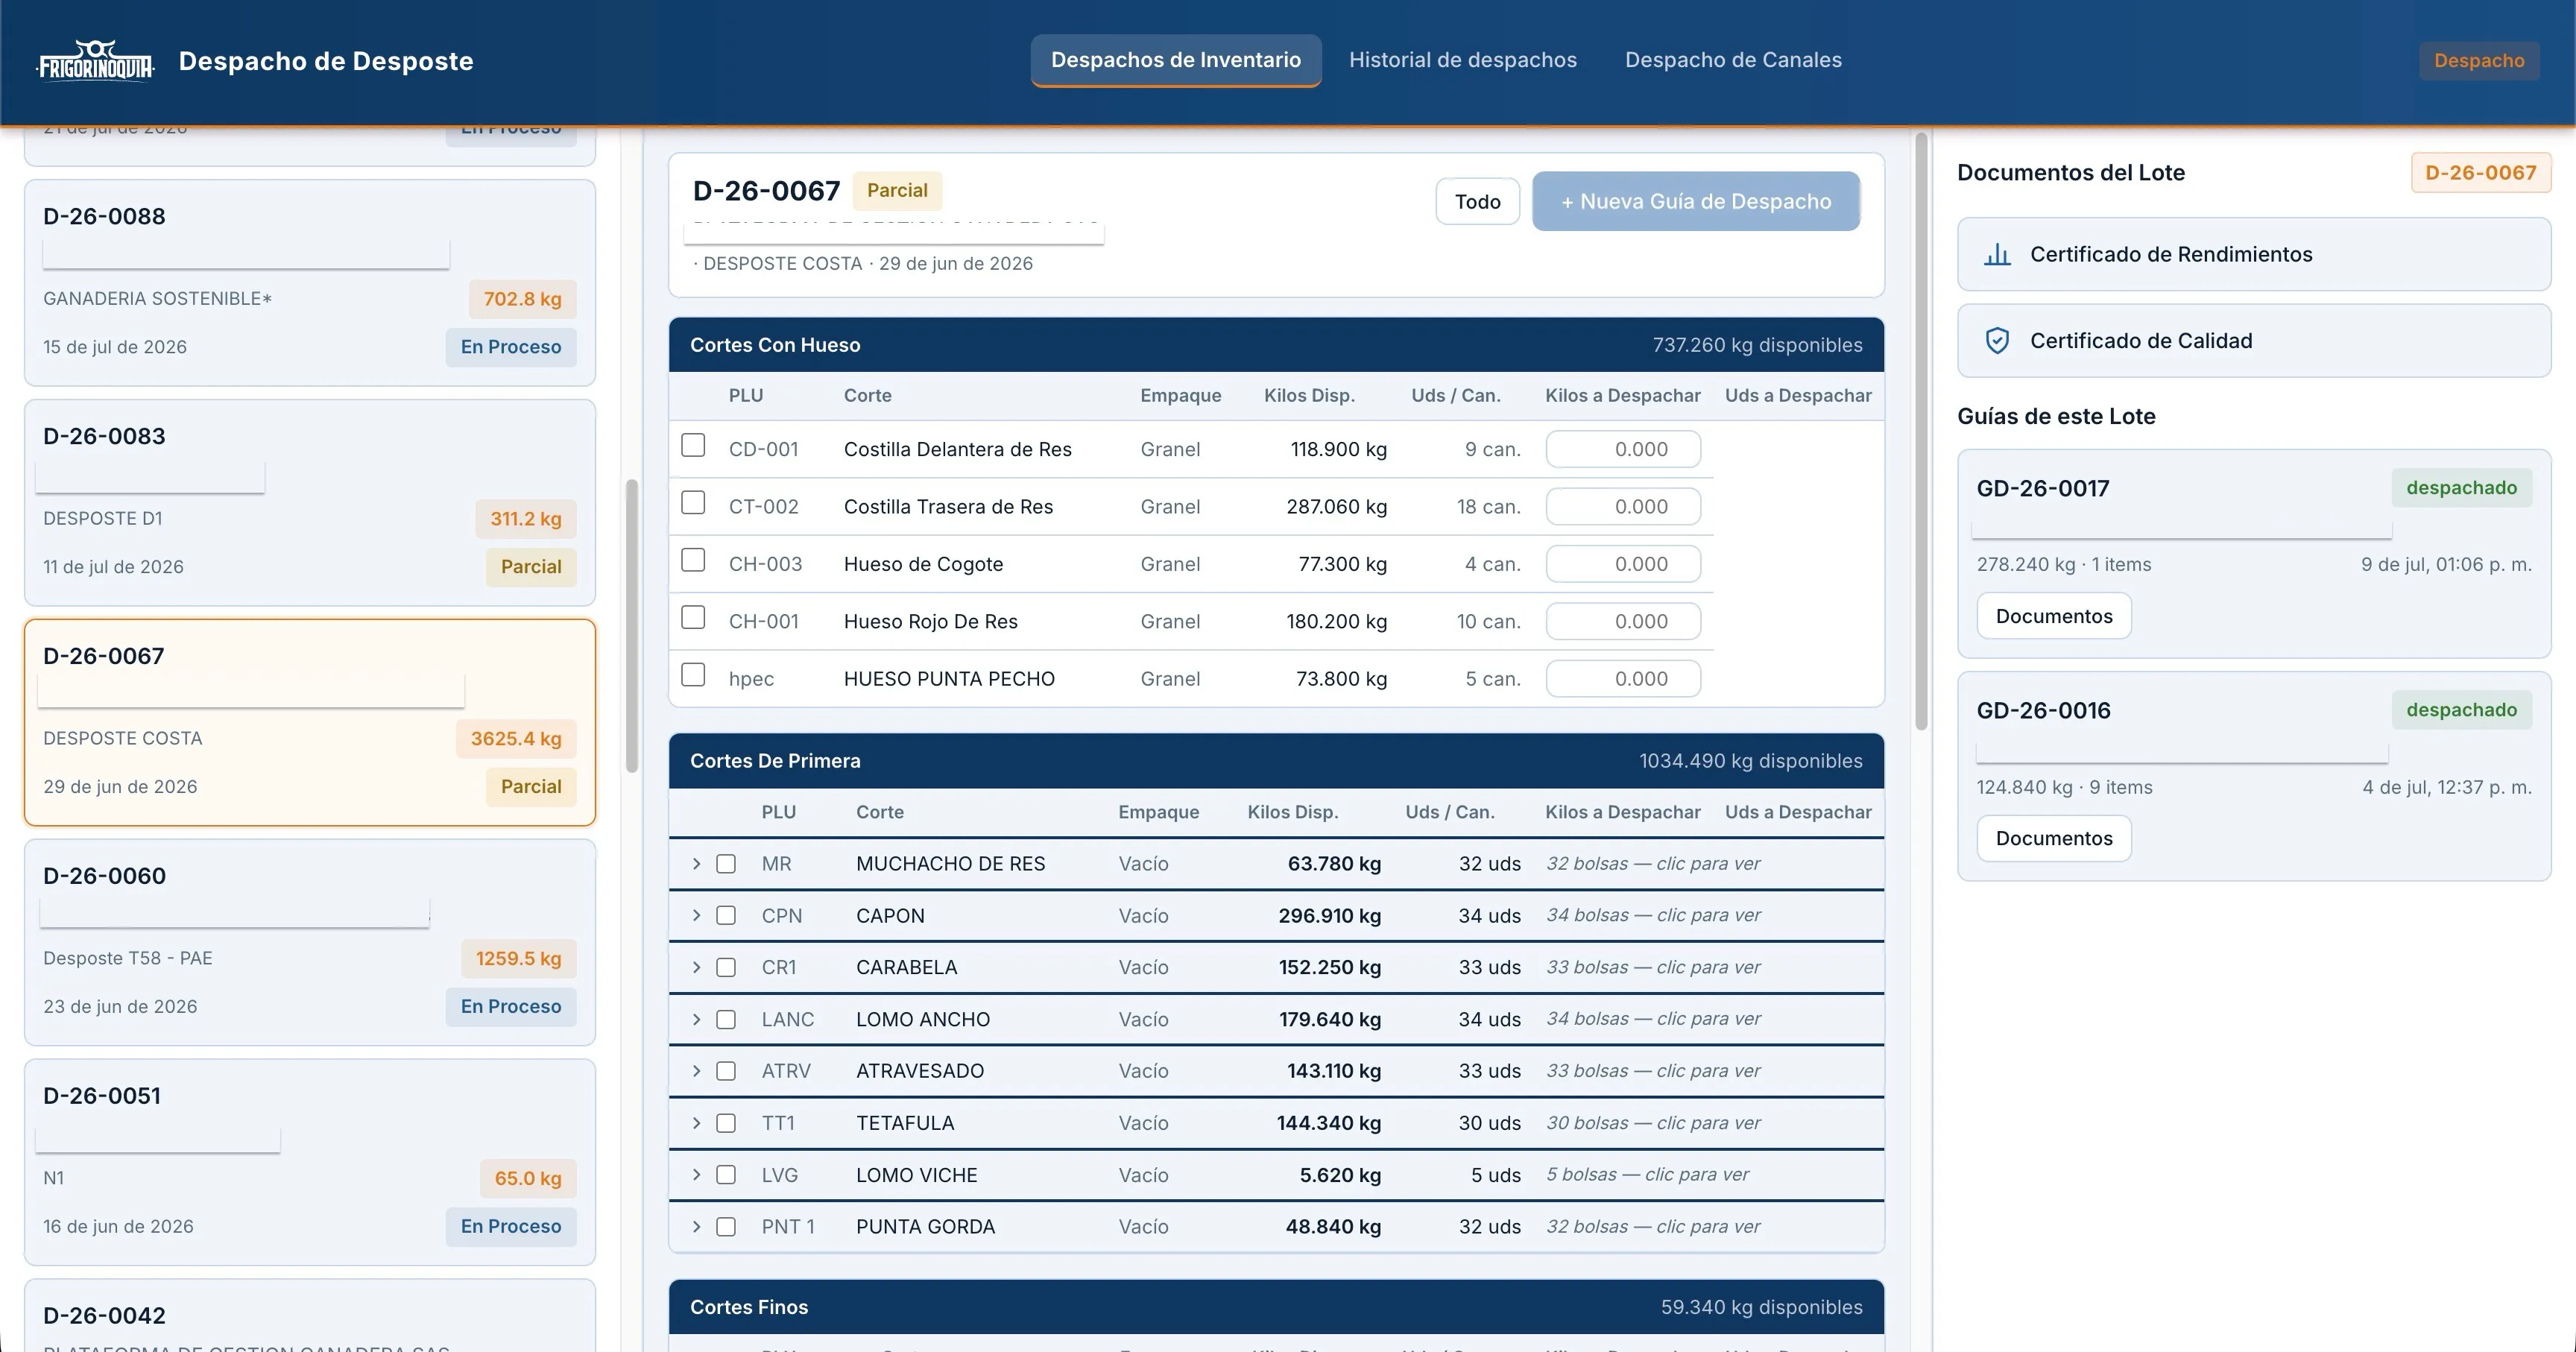This screenshot has height=1352, width=2576.
Task: Click Costilla Trasera kilos a despachar field
Action: pyautogui.click(x=1623, y=507)
